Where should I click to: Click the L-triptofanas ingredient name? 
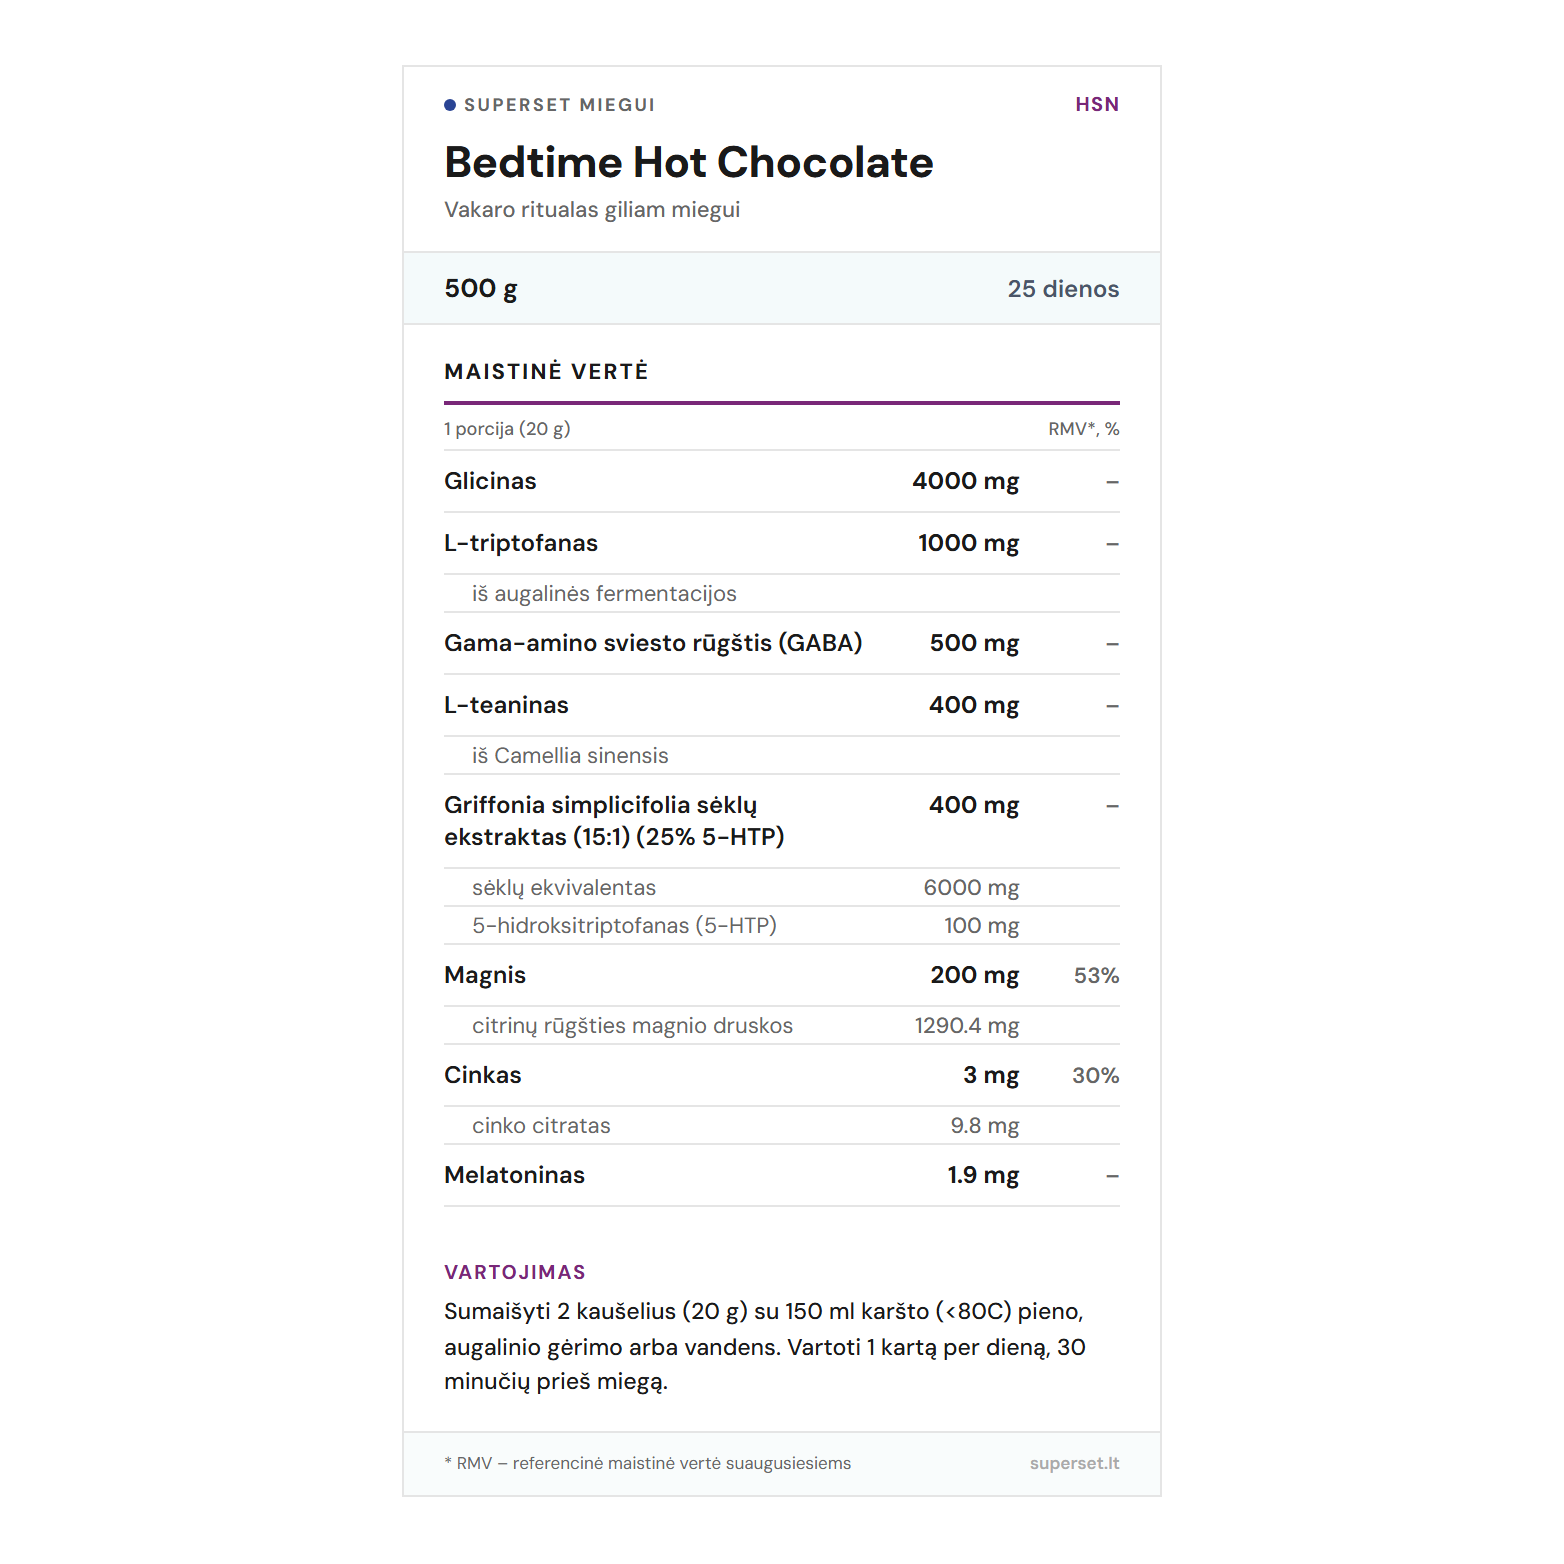coord(521,543)
